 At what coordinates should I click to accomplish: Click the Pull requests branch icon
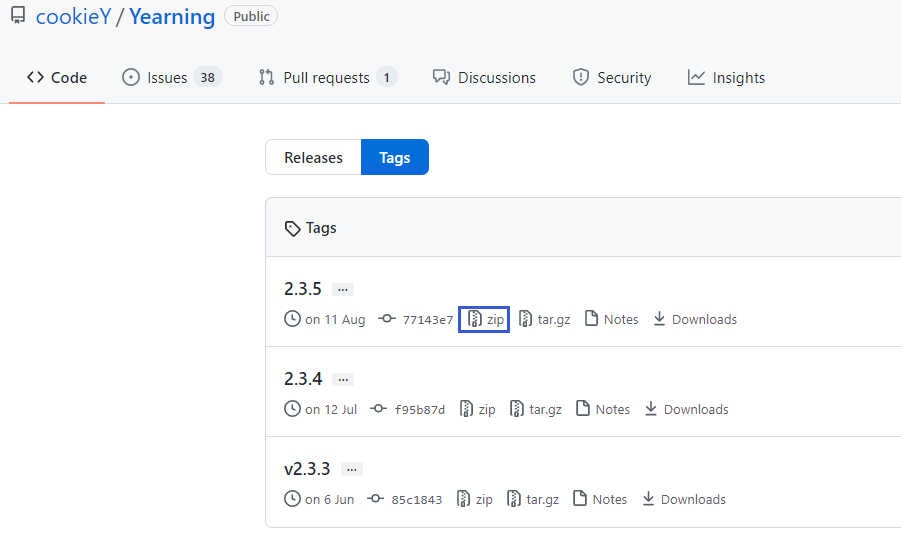pos(266,77)
